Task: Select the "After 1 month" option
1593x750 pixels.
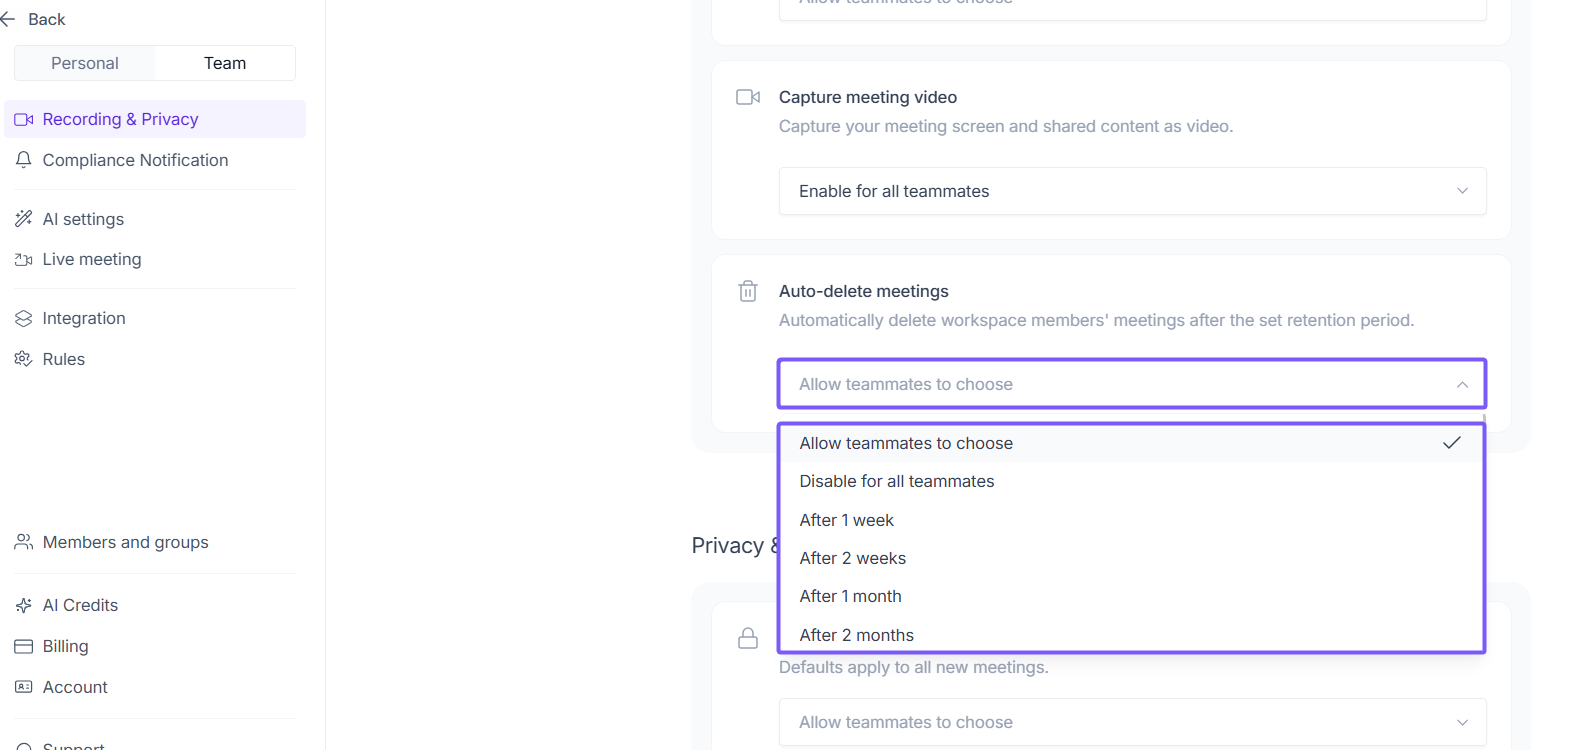Action: coord(851,597)
